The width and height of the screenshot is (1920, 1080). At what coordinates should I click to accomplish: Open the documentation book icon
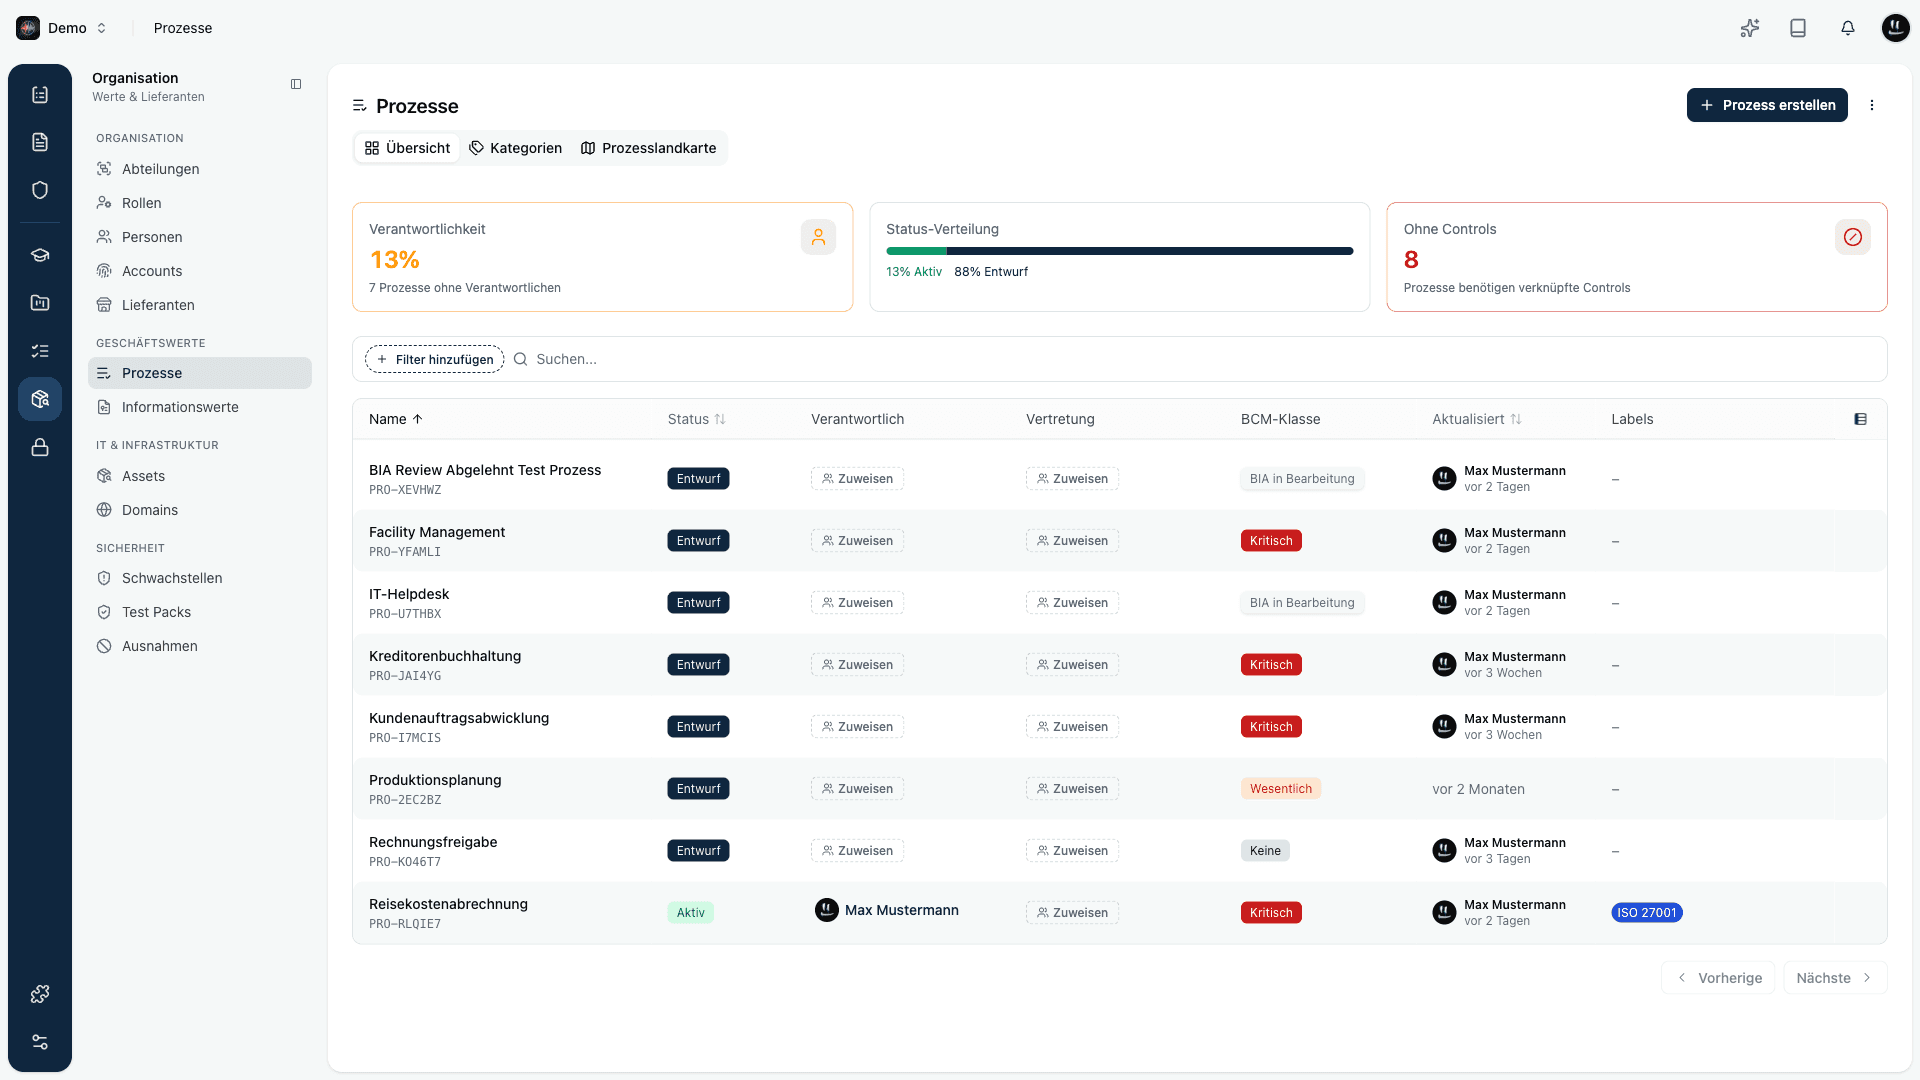1798,28
